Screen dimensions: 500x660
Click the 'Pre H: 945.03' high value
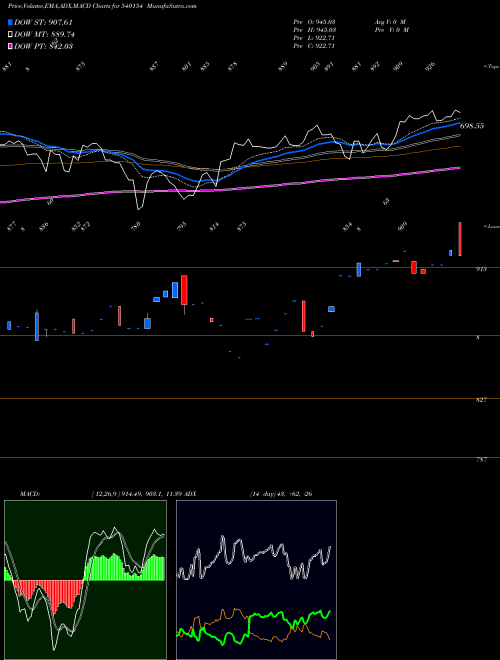tap(314, 30)
